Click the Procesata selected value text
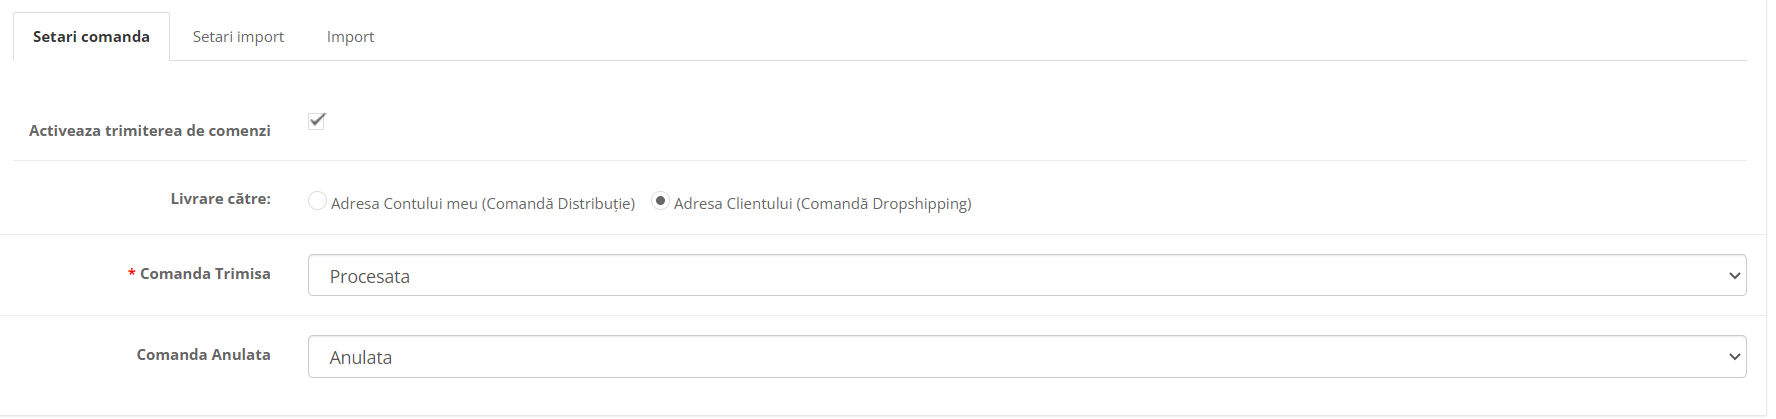The width and height of the screenshot is (1776, 419). [x=370, y=277]
